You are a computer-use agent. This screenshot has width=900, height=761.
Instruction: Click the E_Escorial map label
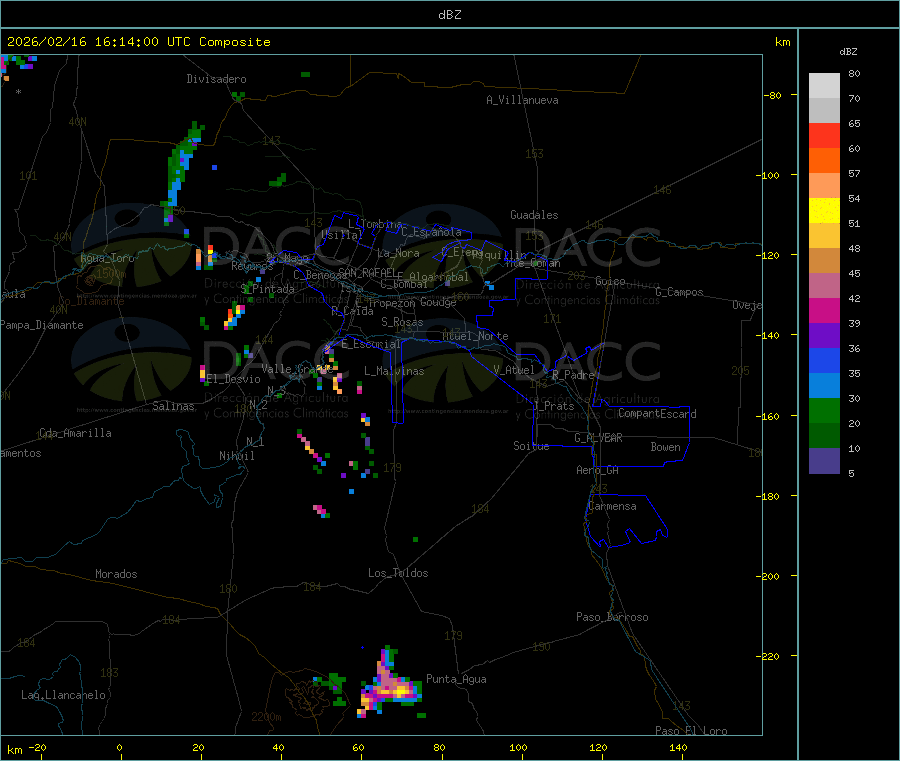tap(371, 344)
